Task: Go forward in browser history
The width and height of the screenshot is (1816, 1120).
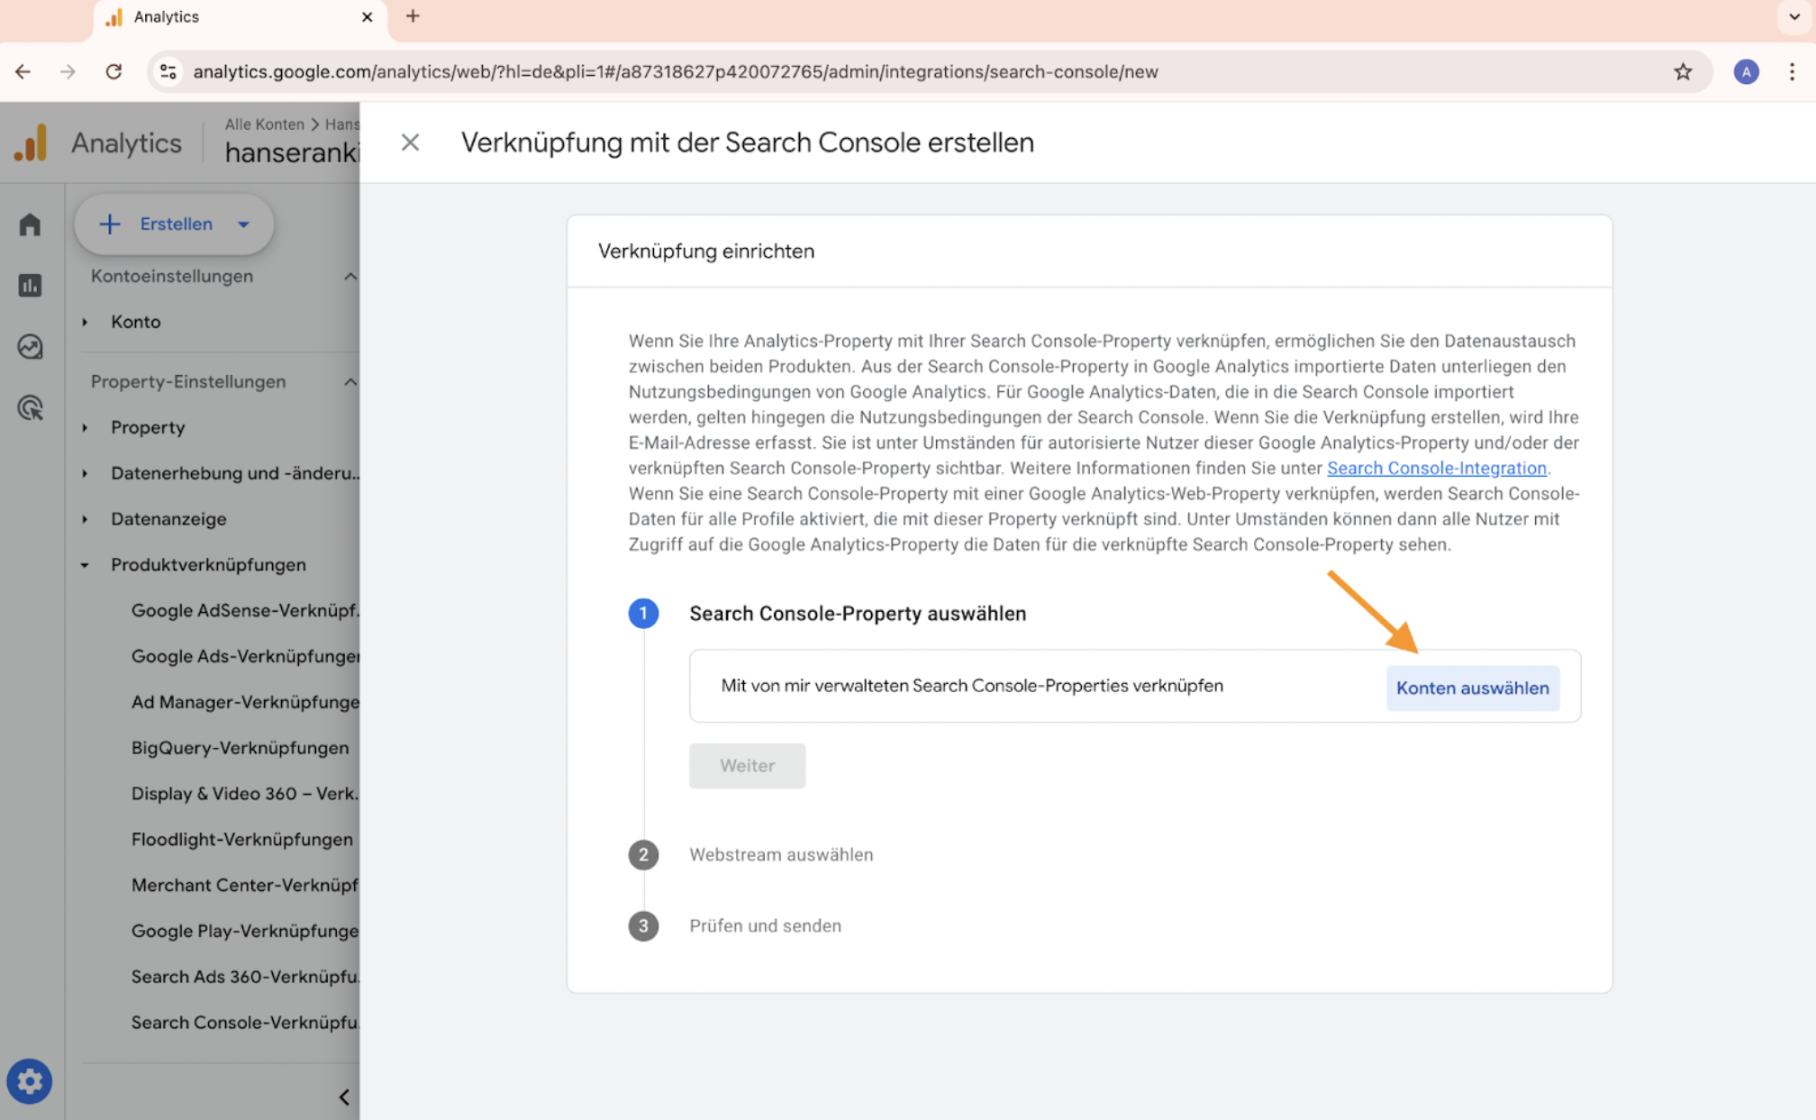Action: click(x=68, y=72)
